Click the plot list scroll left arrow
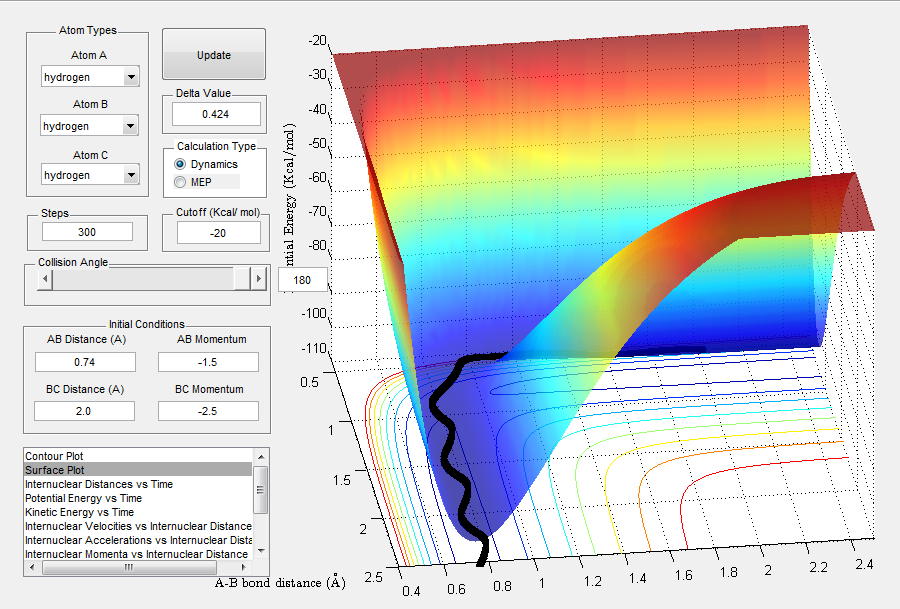Screen dimensions: 900x609 32,567
